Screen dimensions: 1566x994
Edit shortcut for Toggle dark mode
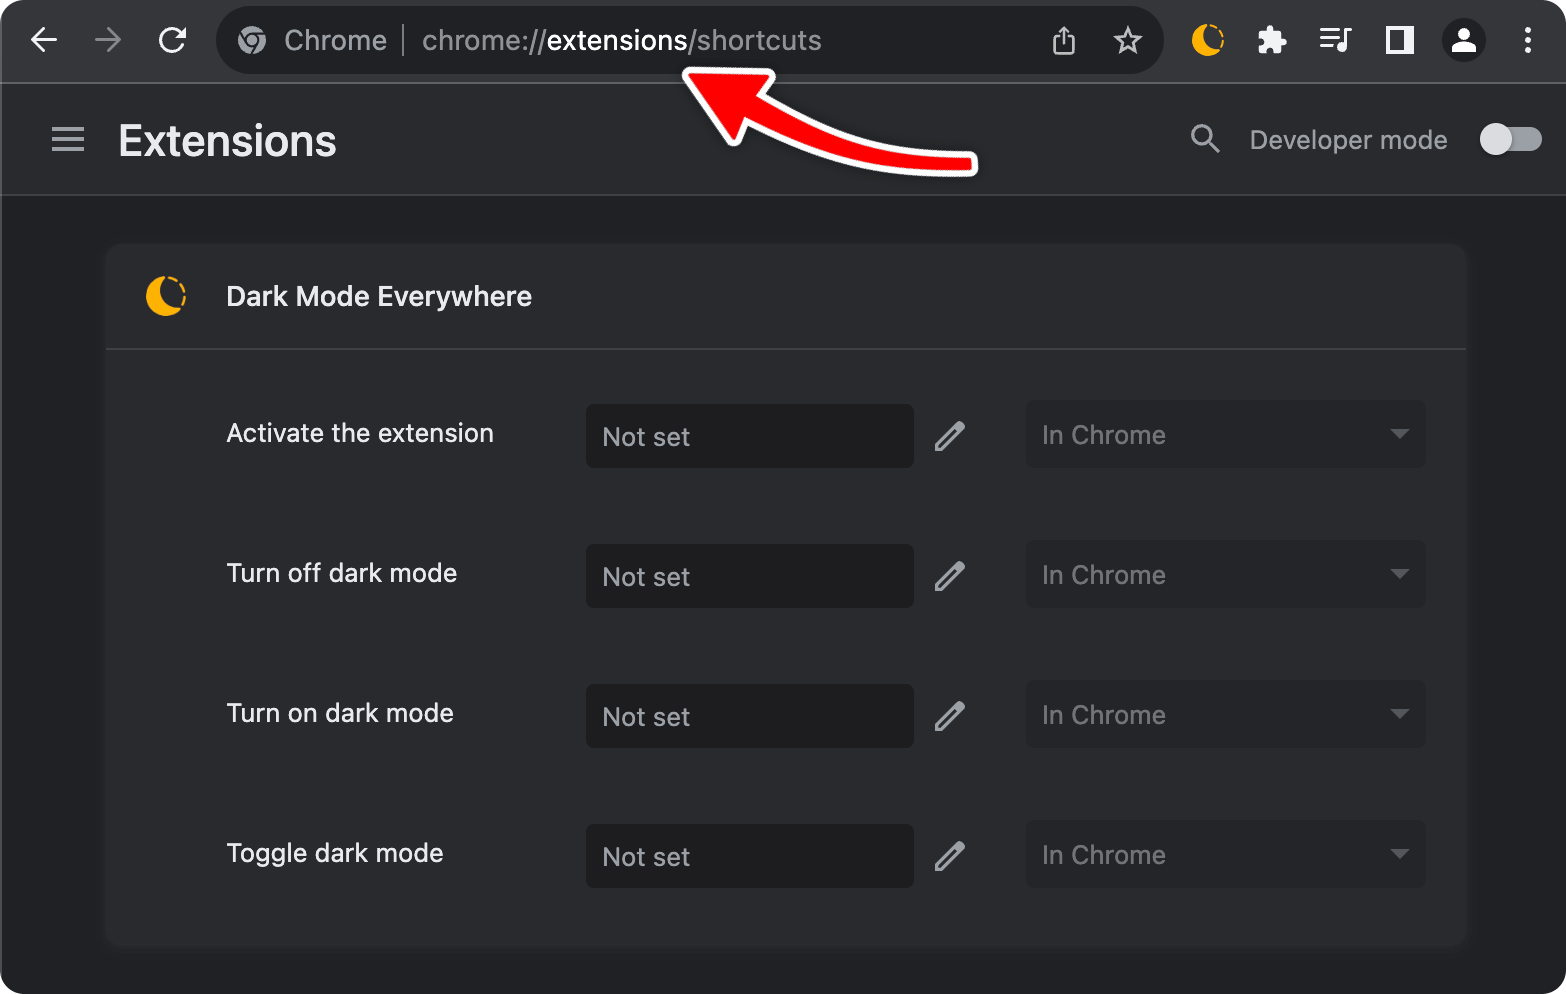tap(950, 856)
